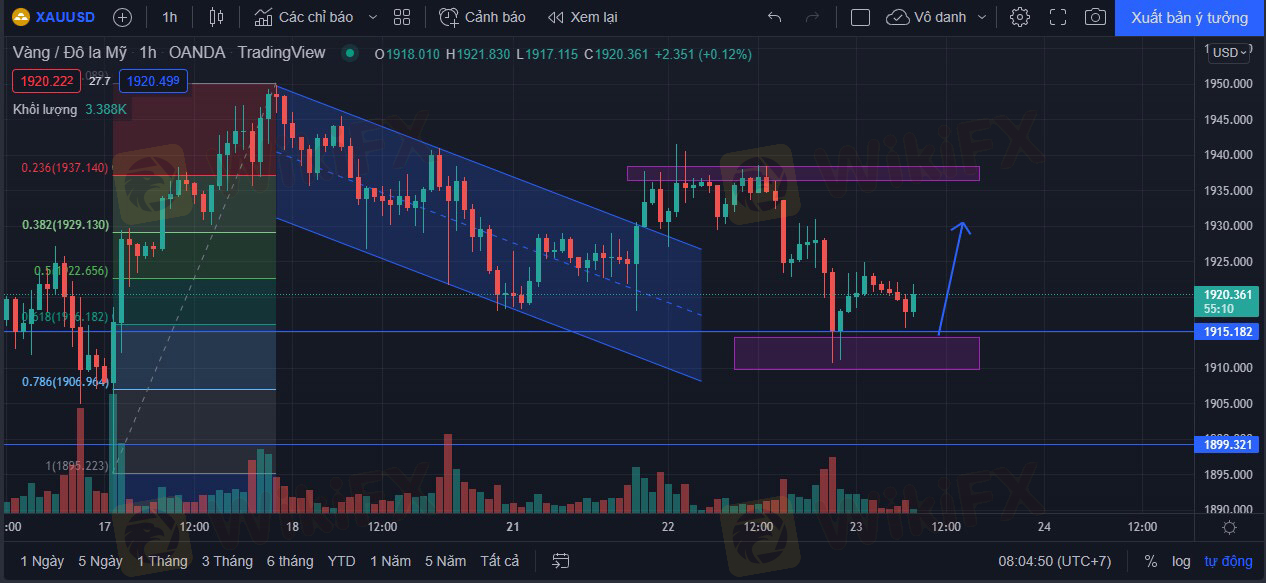Click the 'Cảnh báo' alert button
Image resolution: width=1266 pixels, height=583 pixels.
pyautogui.click(x=483, y=17)
